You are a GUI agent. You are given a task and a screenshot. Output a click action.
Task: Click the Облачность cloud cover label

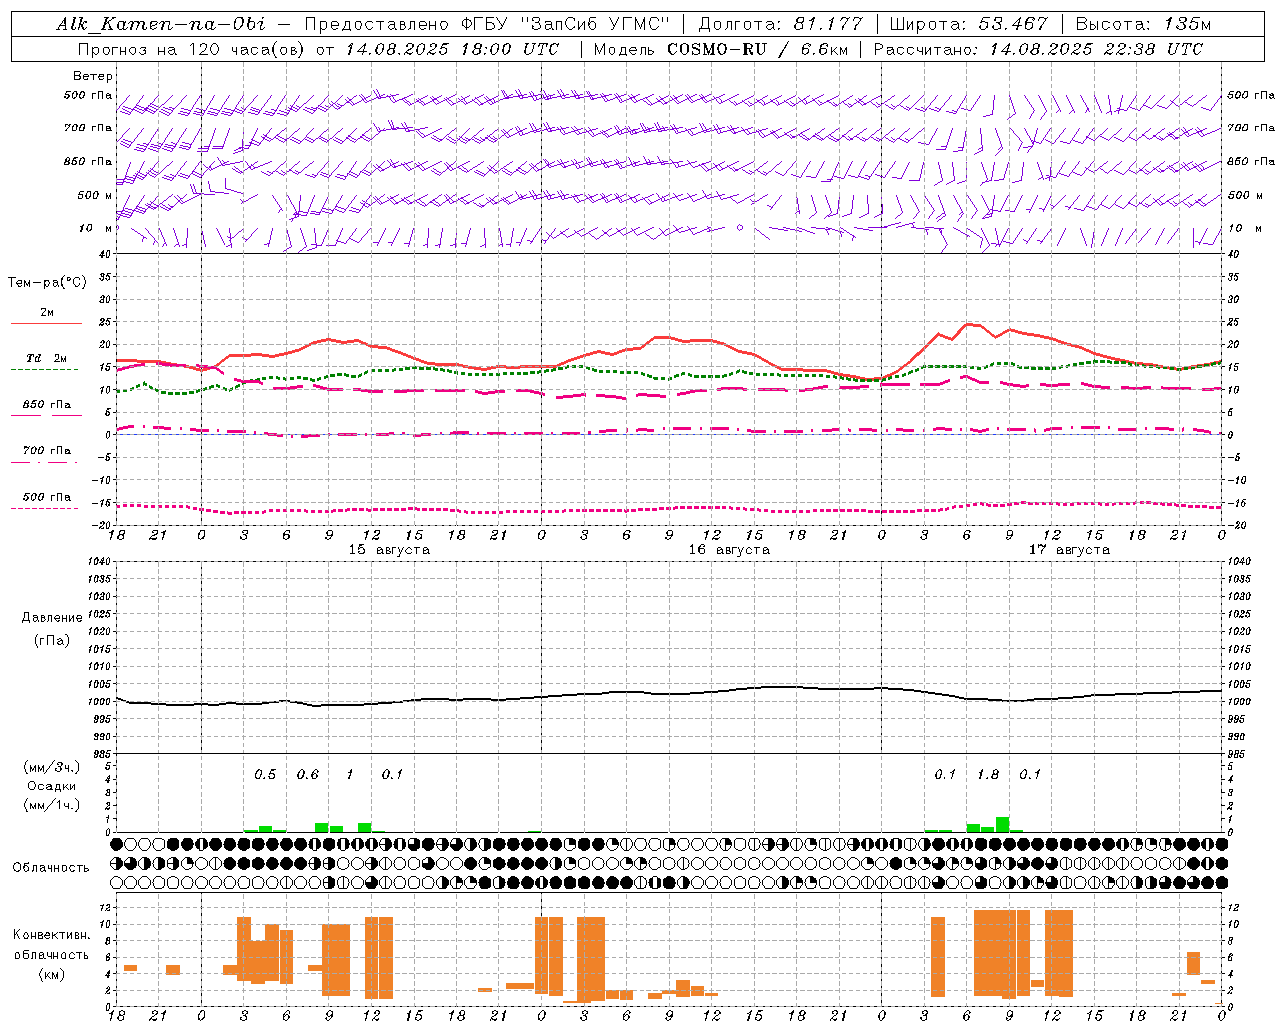pos(51,868)
